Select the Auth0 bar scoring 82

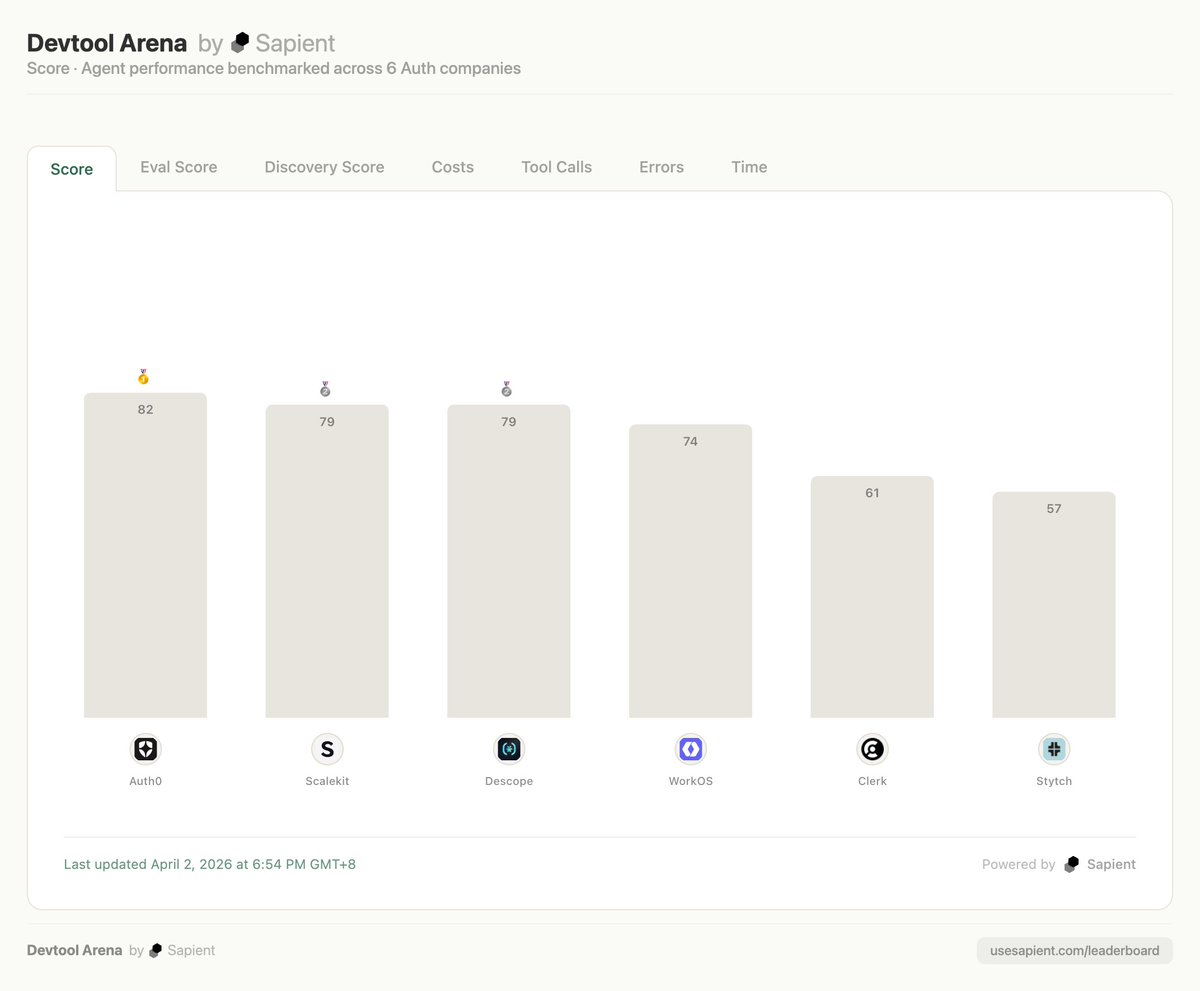click(145, 555)
